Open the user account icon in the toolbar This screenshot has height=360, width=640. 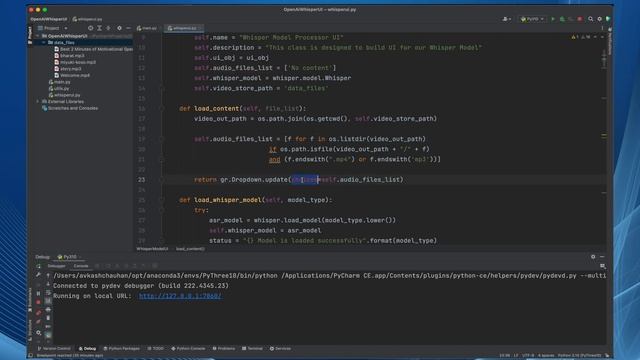click(506, 19)
